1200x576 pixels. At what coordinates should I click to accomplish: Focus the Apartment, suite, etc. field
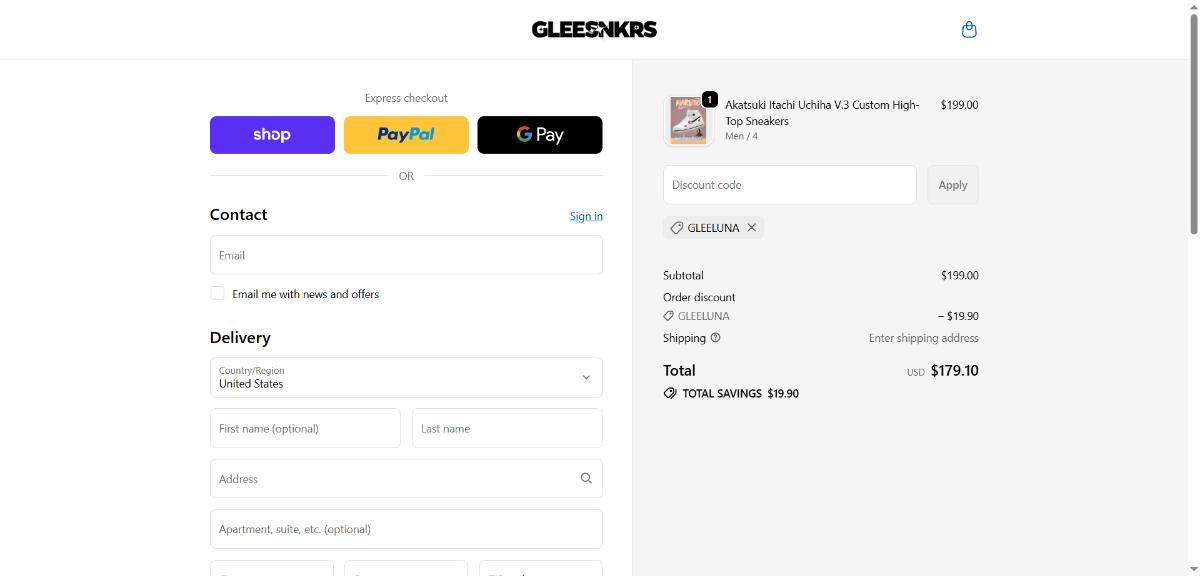pos(406,529)
